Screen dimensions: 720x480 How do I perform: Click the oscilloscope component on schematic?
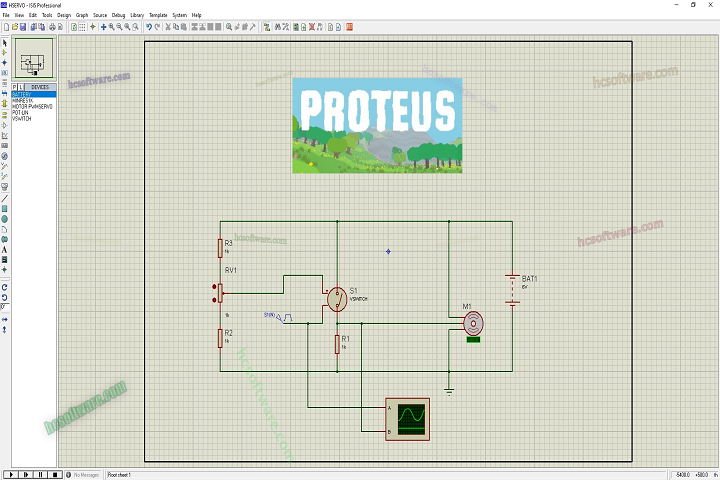click(x=407, y=419)
